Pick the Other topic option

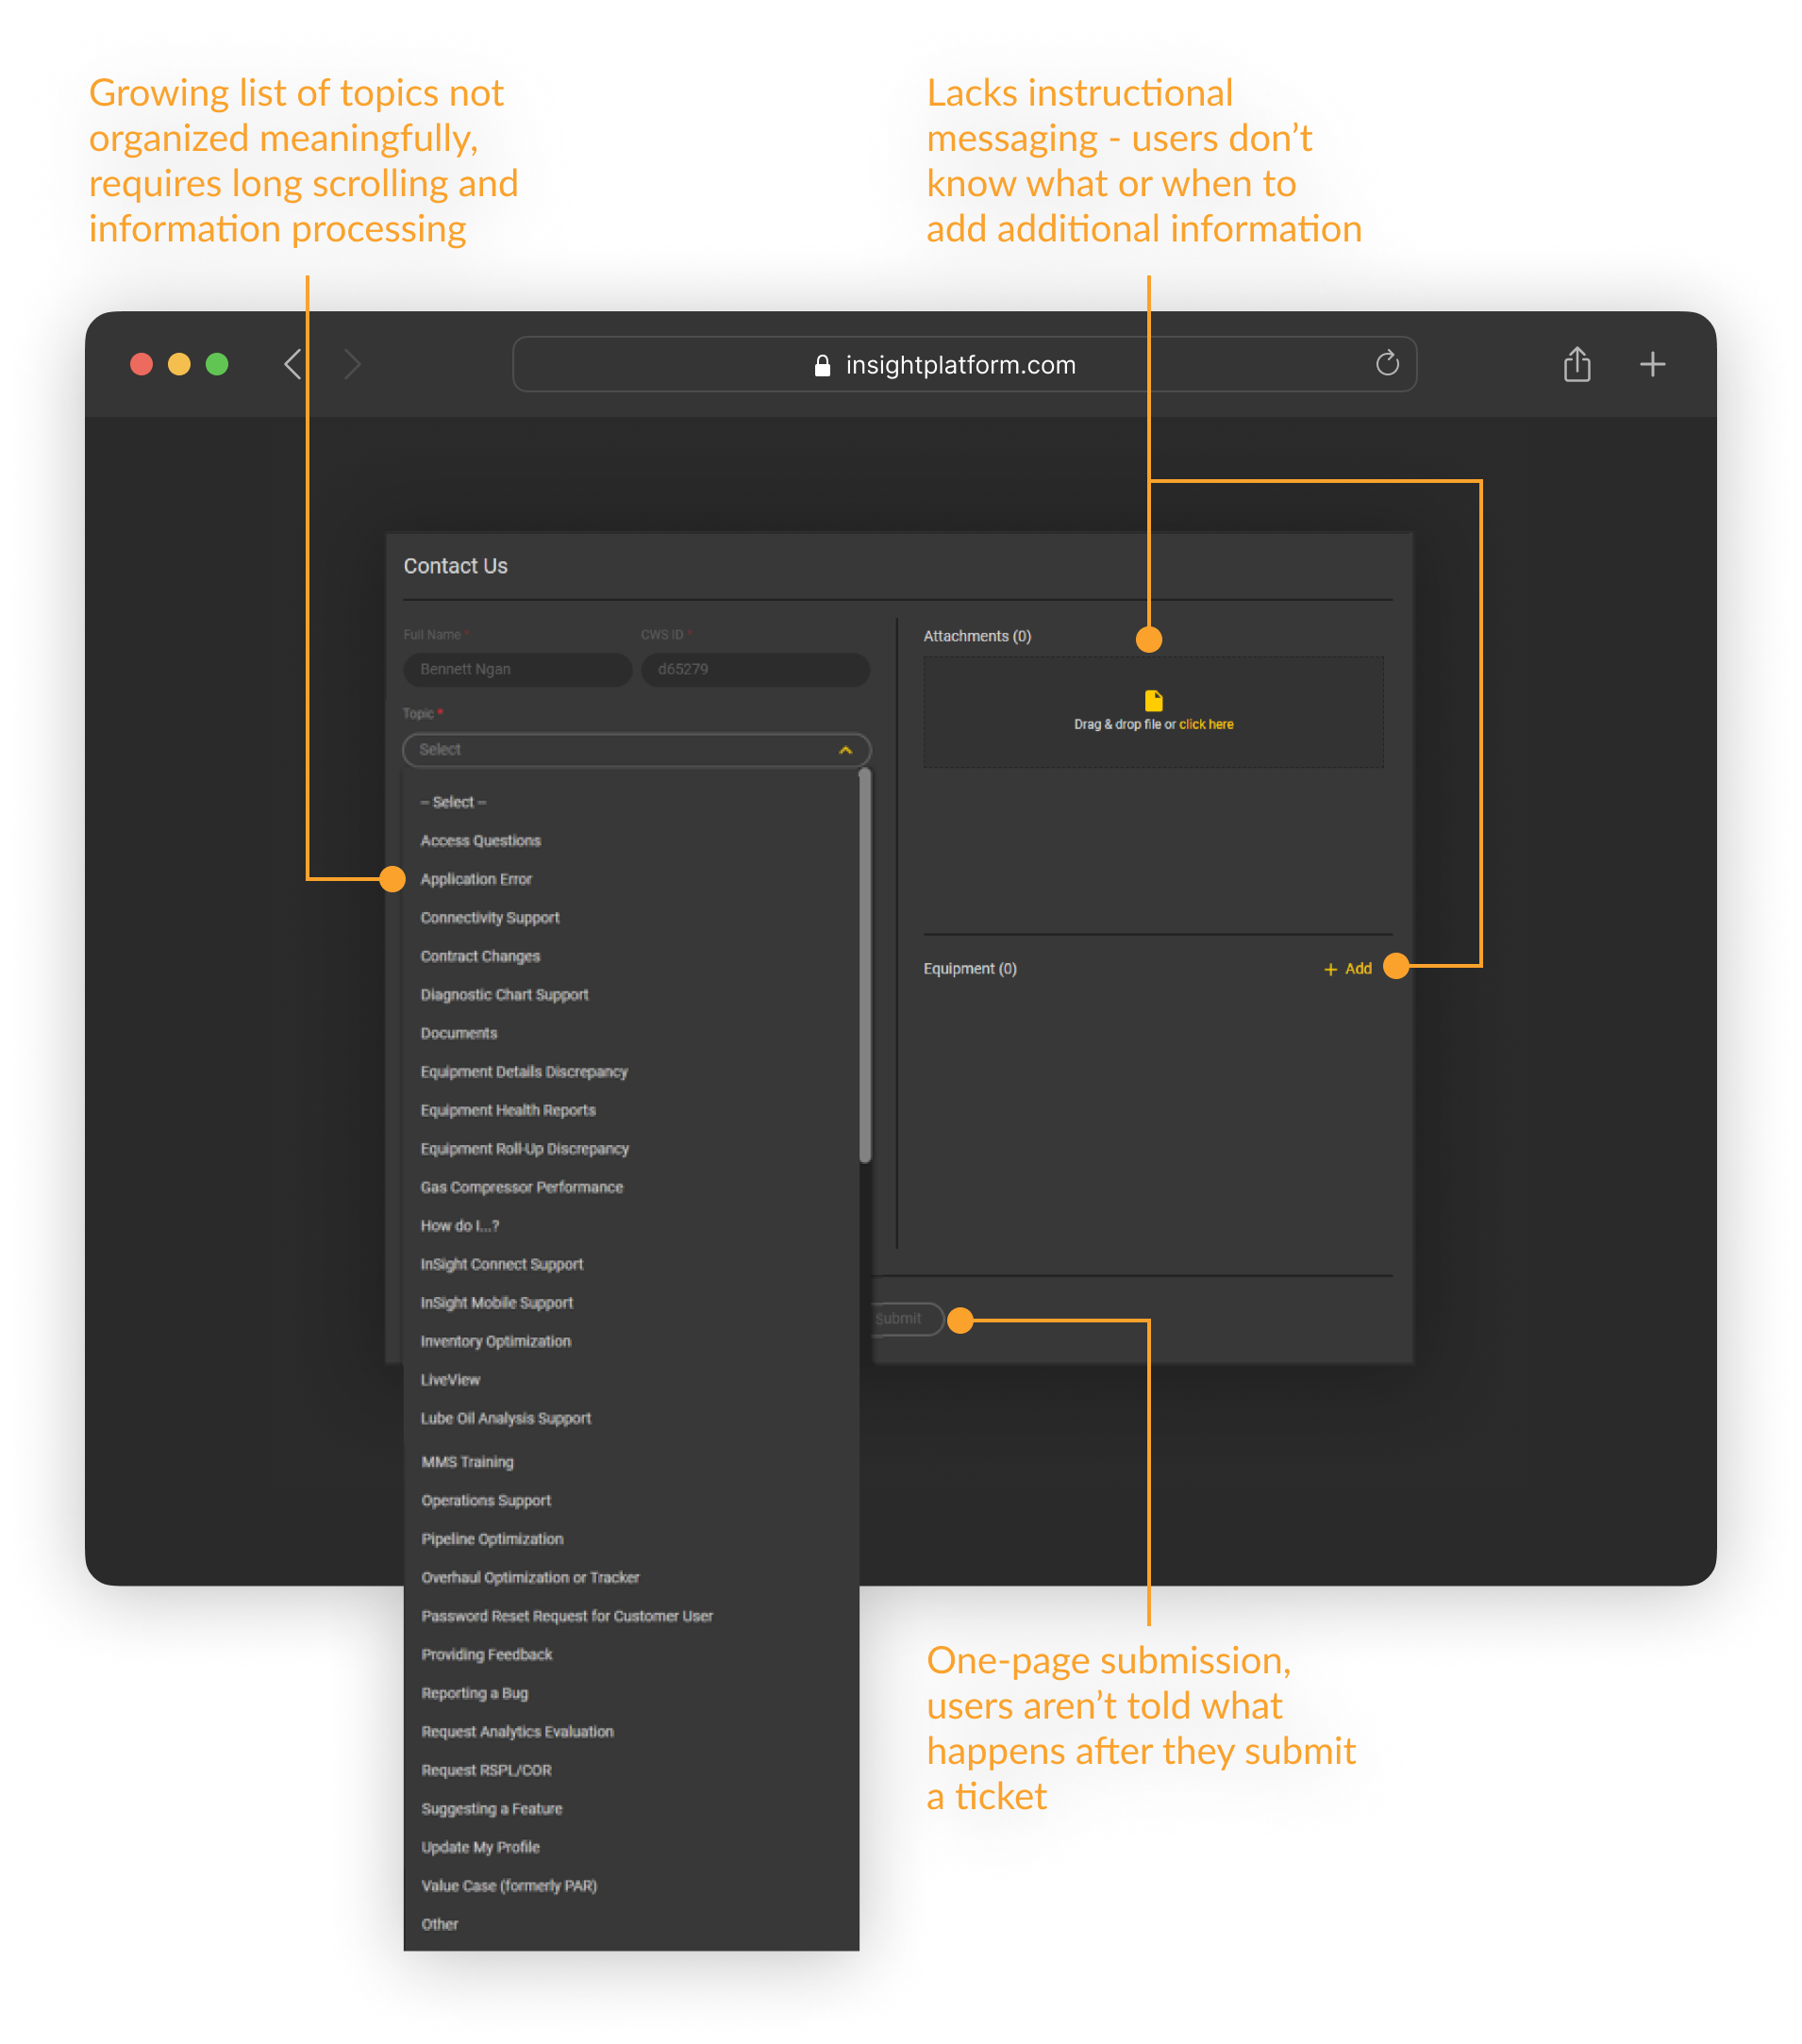coord(439,1924)
